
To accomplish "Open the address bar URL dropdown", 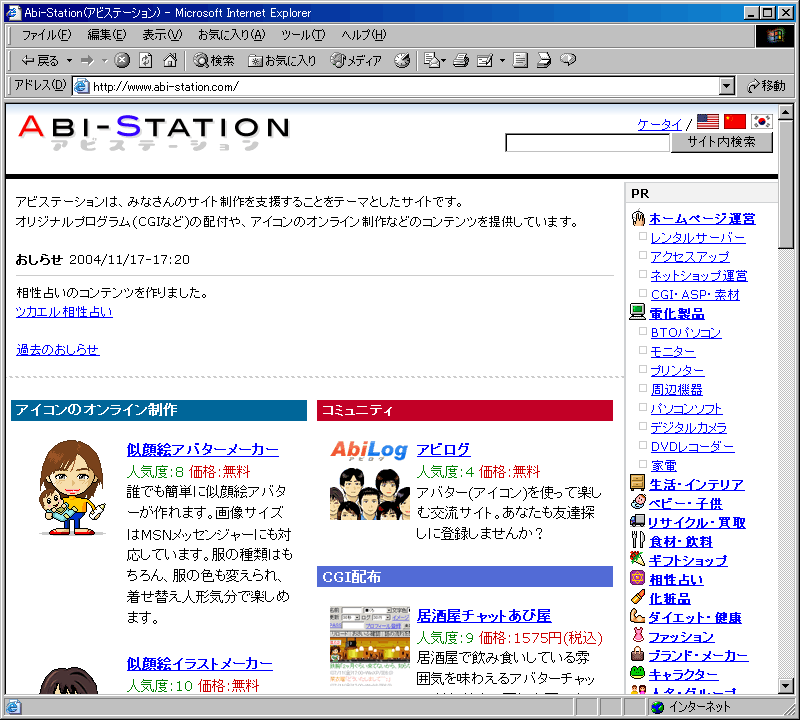I will point(727,86).
